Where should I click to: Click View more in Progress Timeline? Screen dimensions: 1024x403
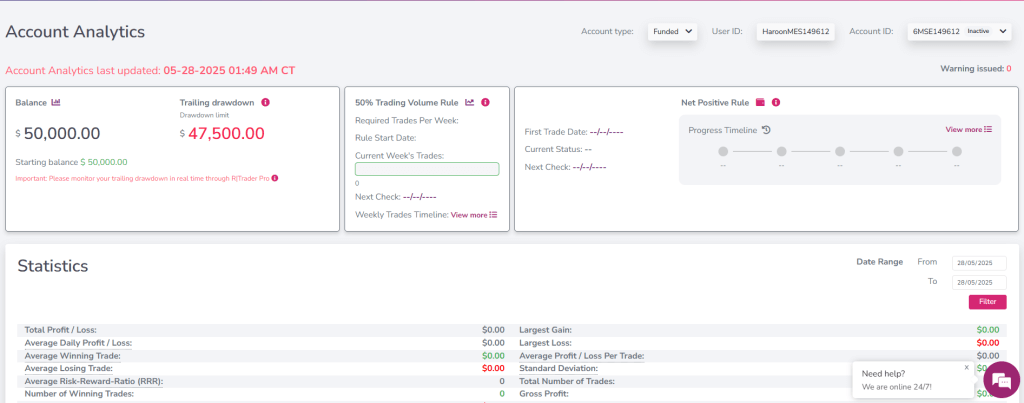pos(968,129)
